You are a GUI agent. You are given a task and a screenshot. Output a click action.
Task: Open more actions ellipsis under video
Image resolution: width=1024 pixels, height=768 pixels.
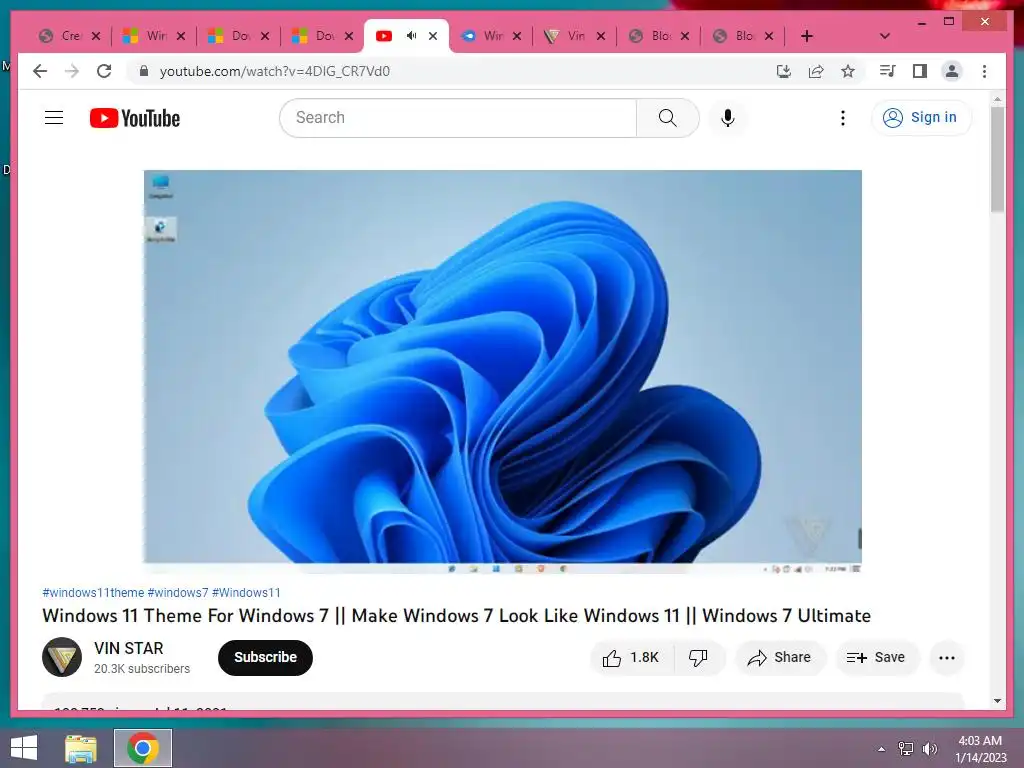(947, 658)
